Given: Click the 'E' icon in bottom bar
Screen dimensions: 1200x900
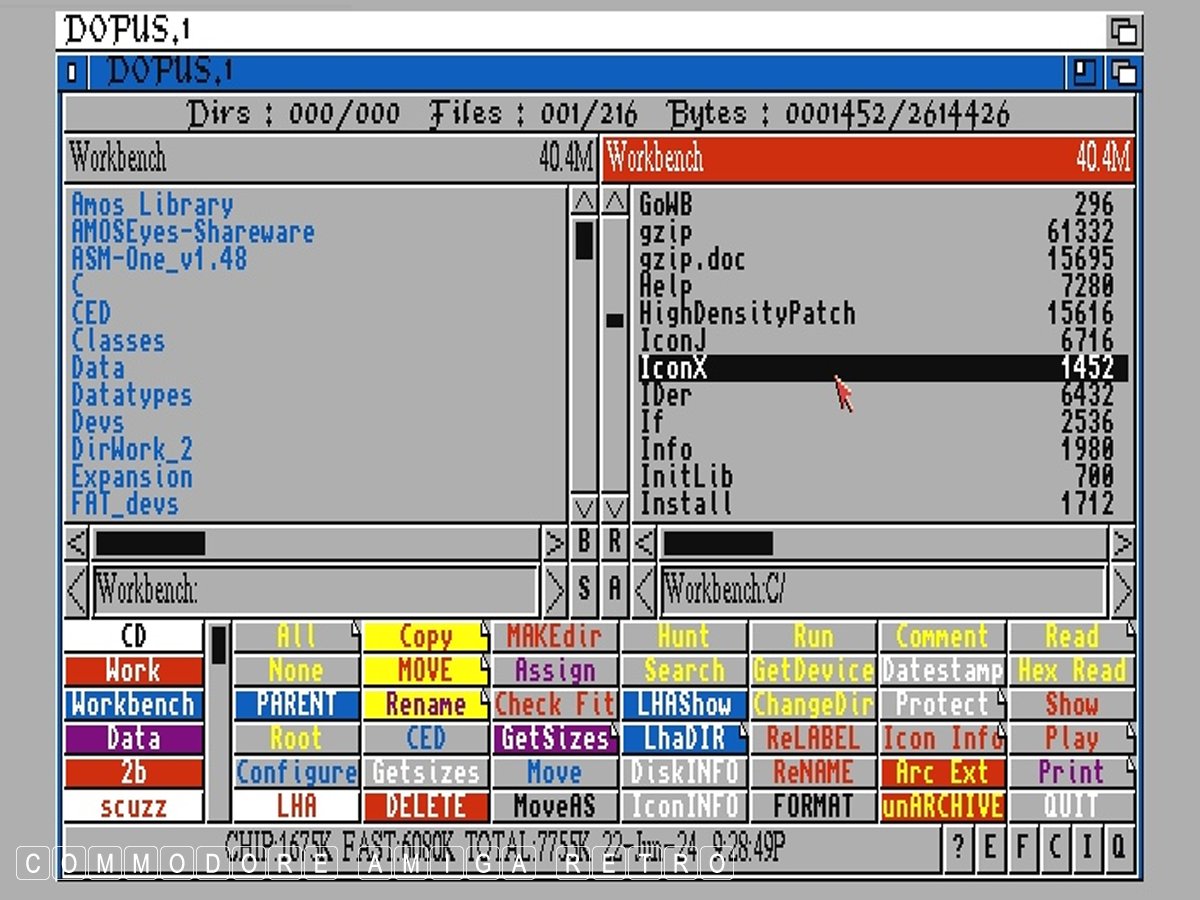Looking at the screenshot, I should pyautogui.click(x=990, y=847).
